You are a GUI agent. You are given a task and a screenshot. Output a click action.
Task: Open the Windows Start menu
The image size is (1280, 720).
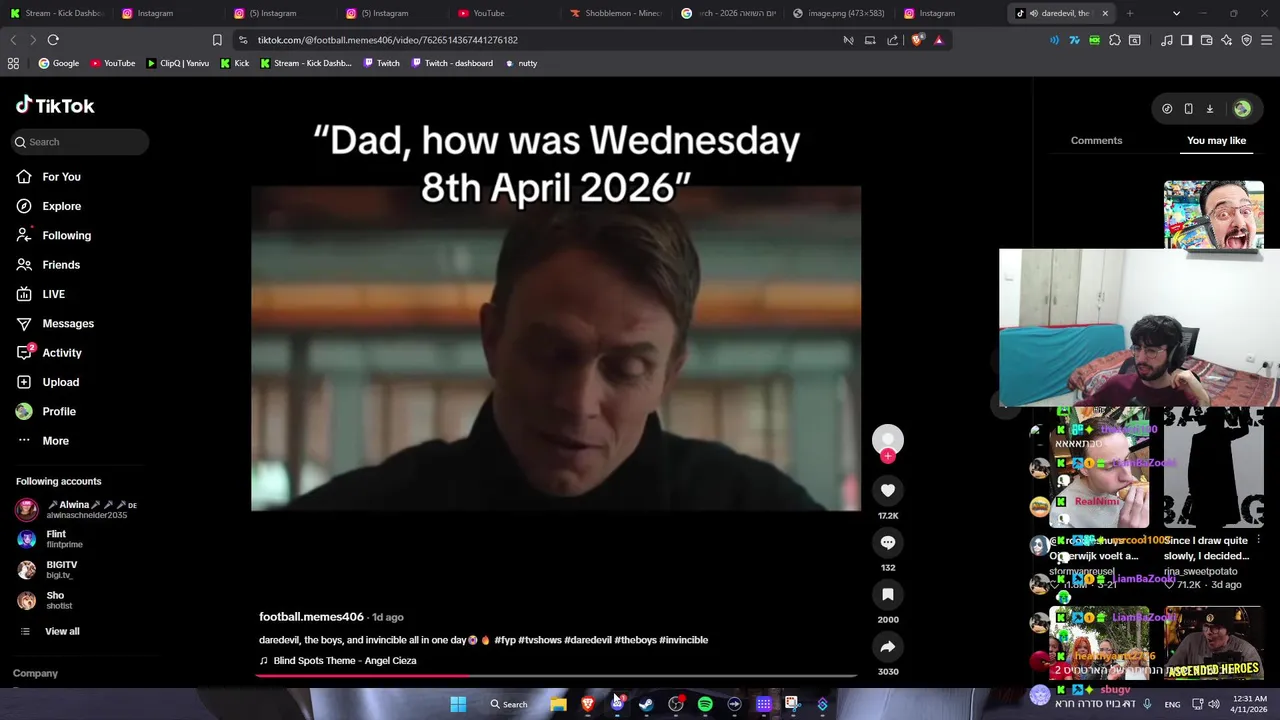click(x=458, y=704)
